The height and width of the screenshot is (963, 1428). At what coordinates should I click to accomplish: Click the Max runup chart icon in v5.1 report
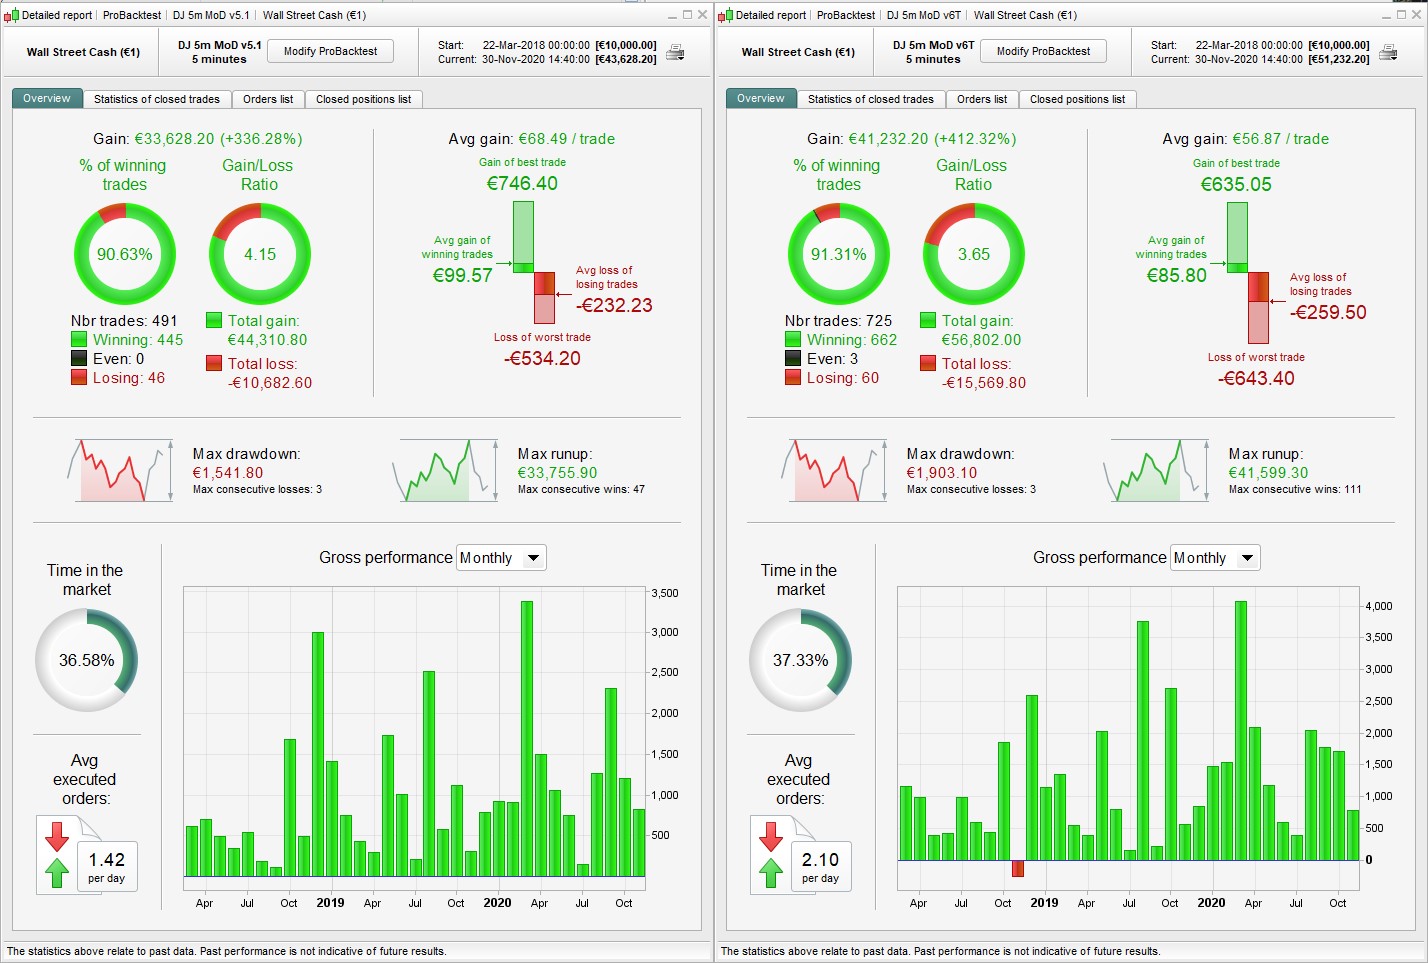pos(445,470)
